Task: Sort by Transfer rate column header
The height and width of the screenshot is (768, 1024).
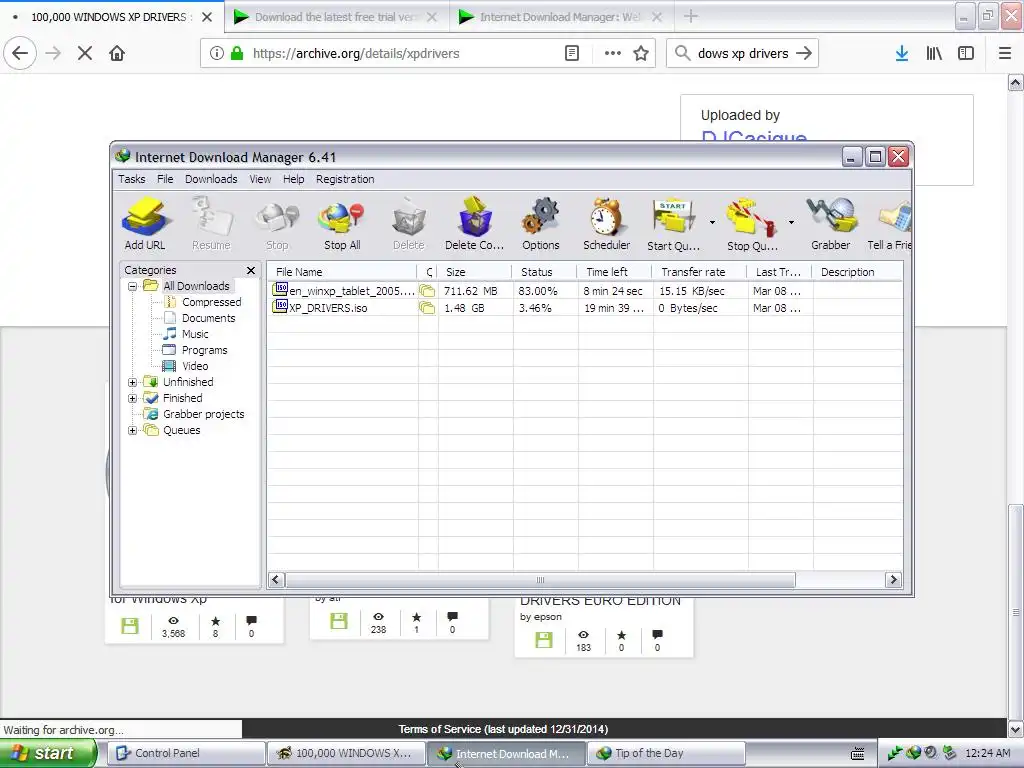Action: pos(699,272)
